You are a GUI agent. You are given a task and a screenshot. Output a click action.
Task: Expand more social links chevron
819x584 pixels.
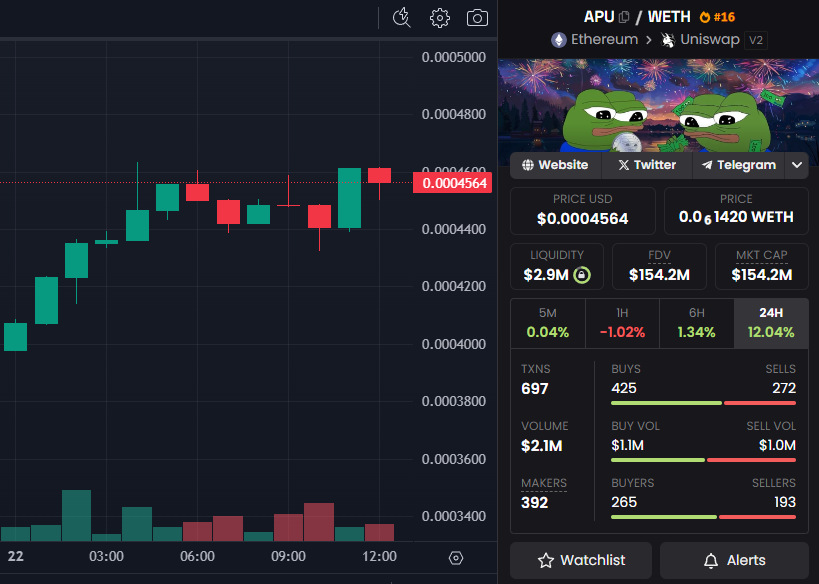[x=797, y=165]
